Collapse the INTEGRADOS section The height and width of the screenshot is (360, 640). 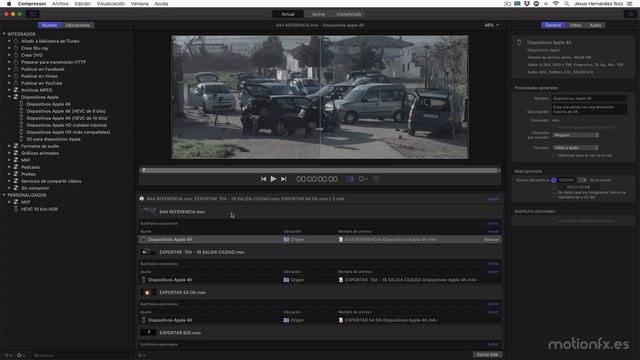(x=4, y=34)
